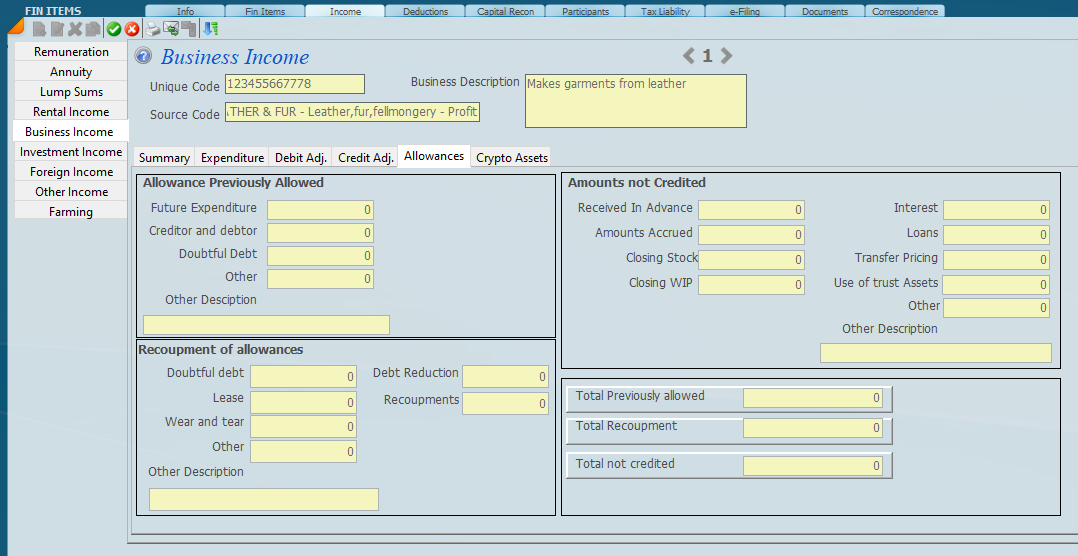Image resolution: width=1078 pixels, height=556 pixels.
Task: Switch to the Deductions tab
Action: (x=425, y=12)
